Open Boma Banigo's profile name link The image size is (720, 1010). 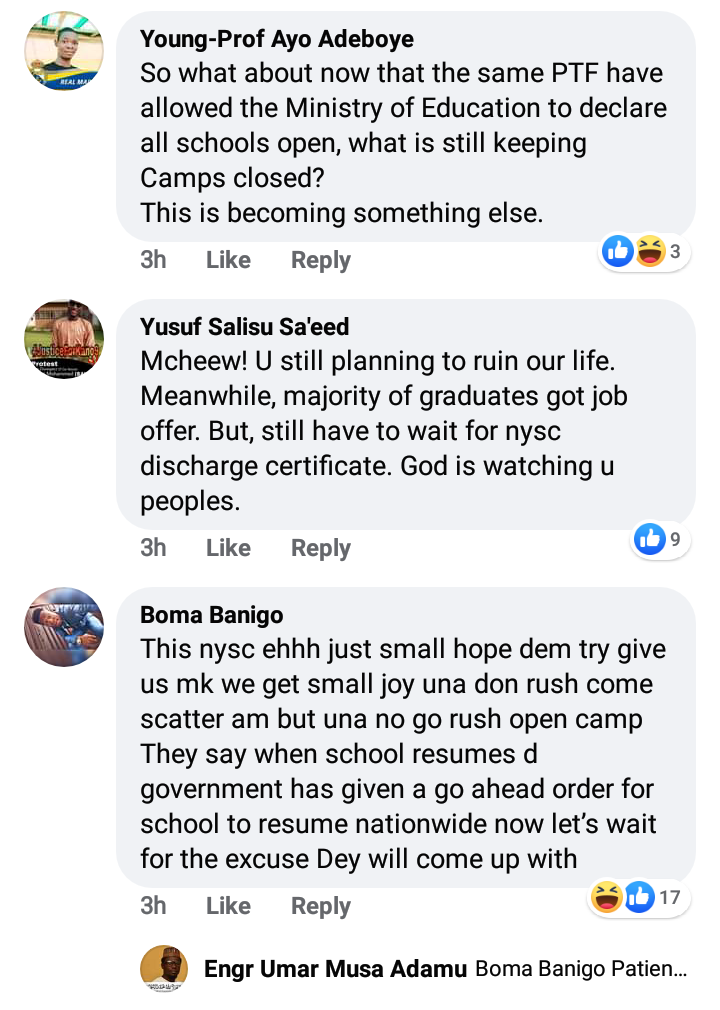coord(212,614)
